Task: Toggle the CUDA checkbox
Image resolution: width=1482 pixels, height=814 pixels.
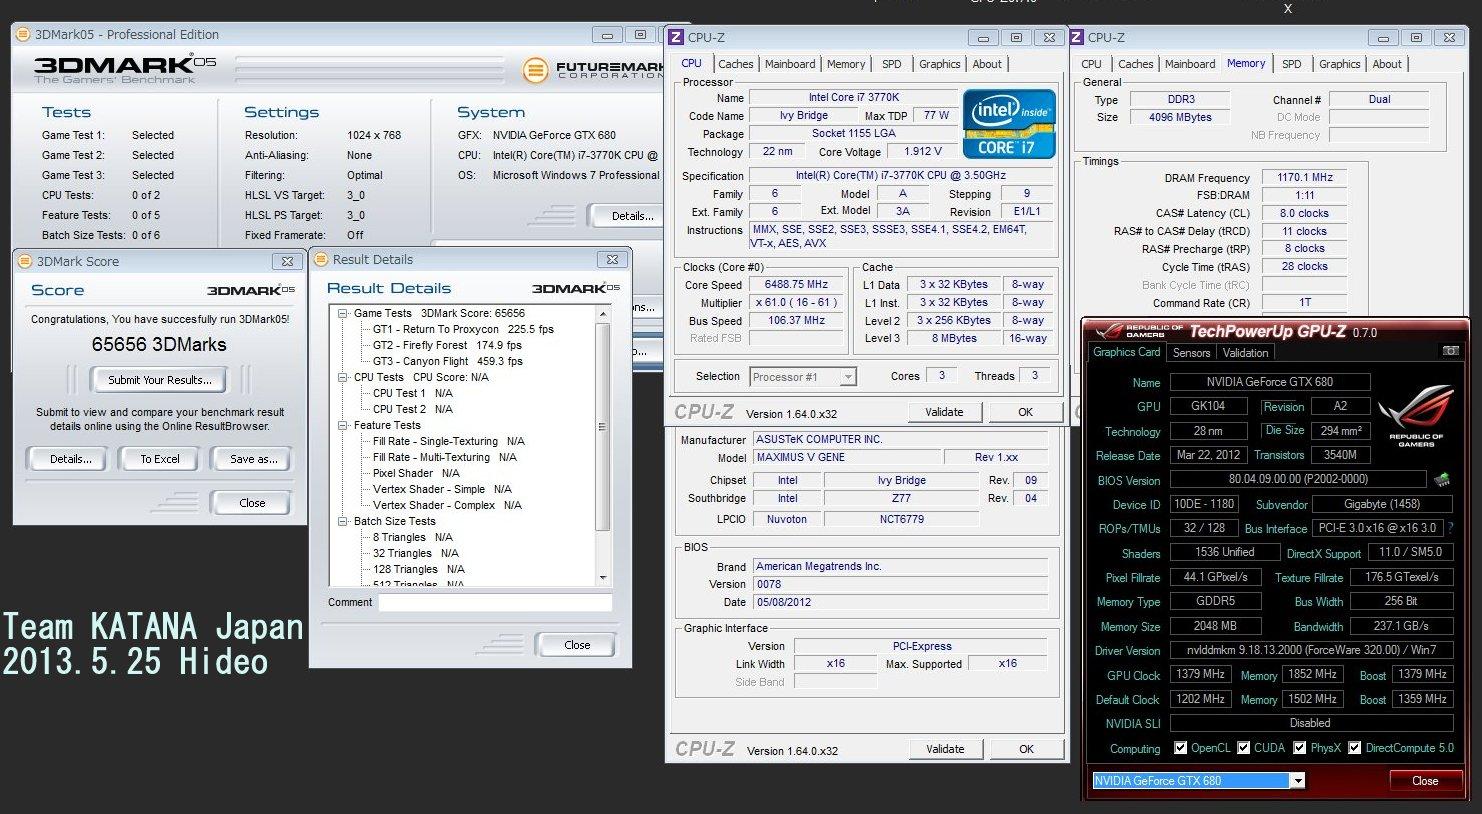Action: tap(1244, 748)
